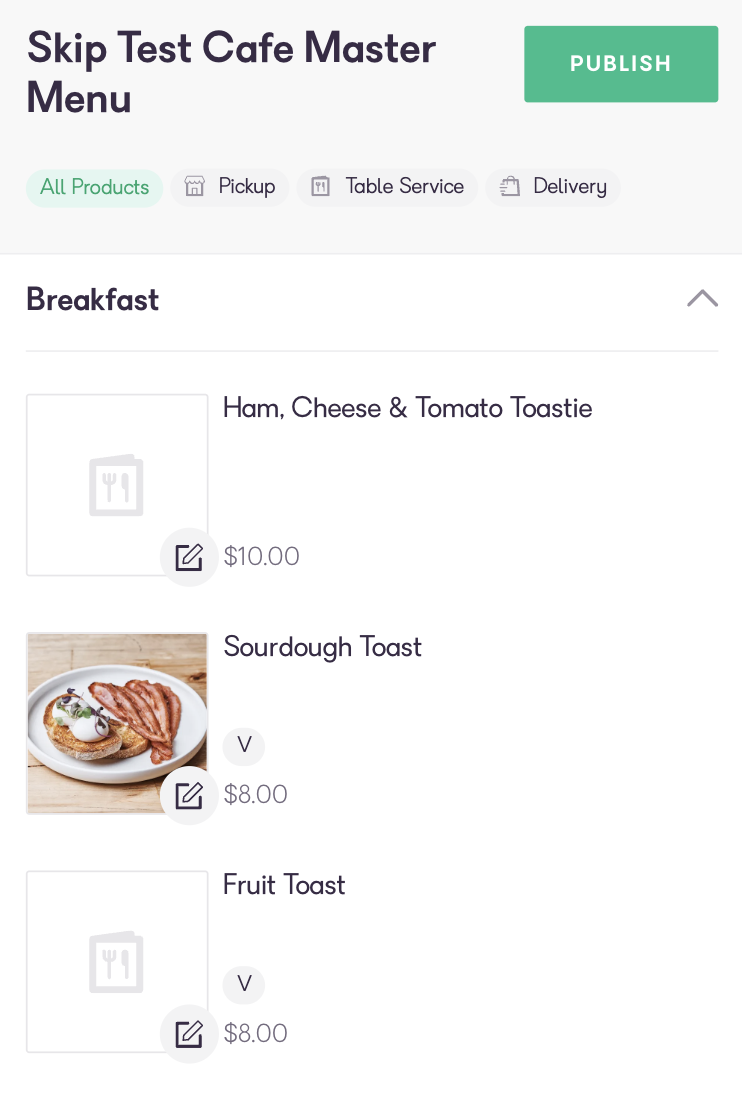Click the V tag on Sourdough Toast
Viewport: 742px width, 1096px height.
244,745
